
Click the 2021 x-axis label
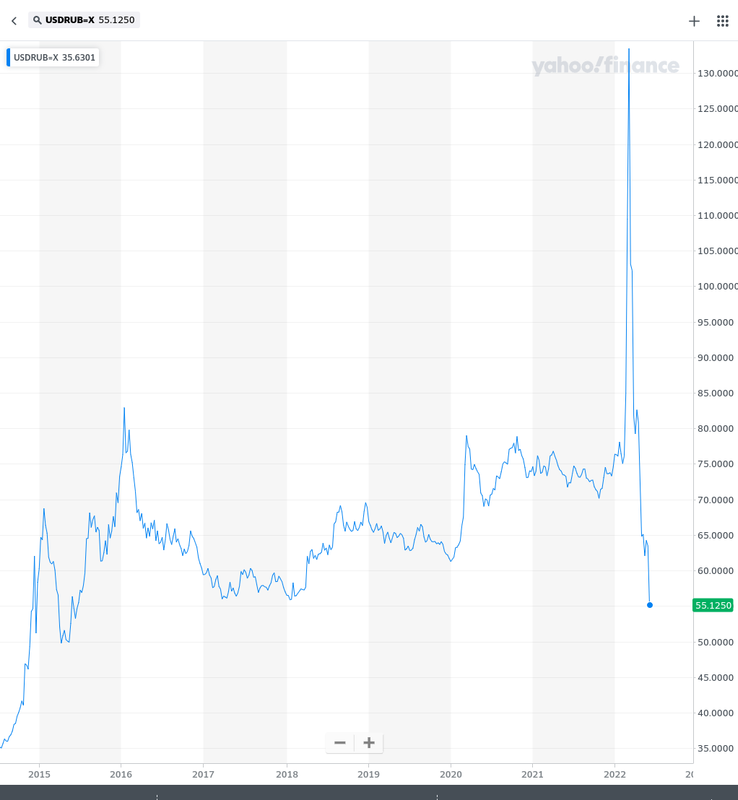coord(532,774)
